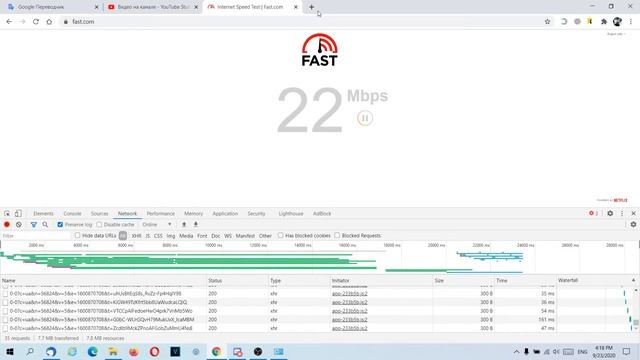Open Windows Start menu
This screenshot has width=640, height=360.
[10, 352]
